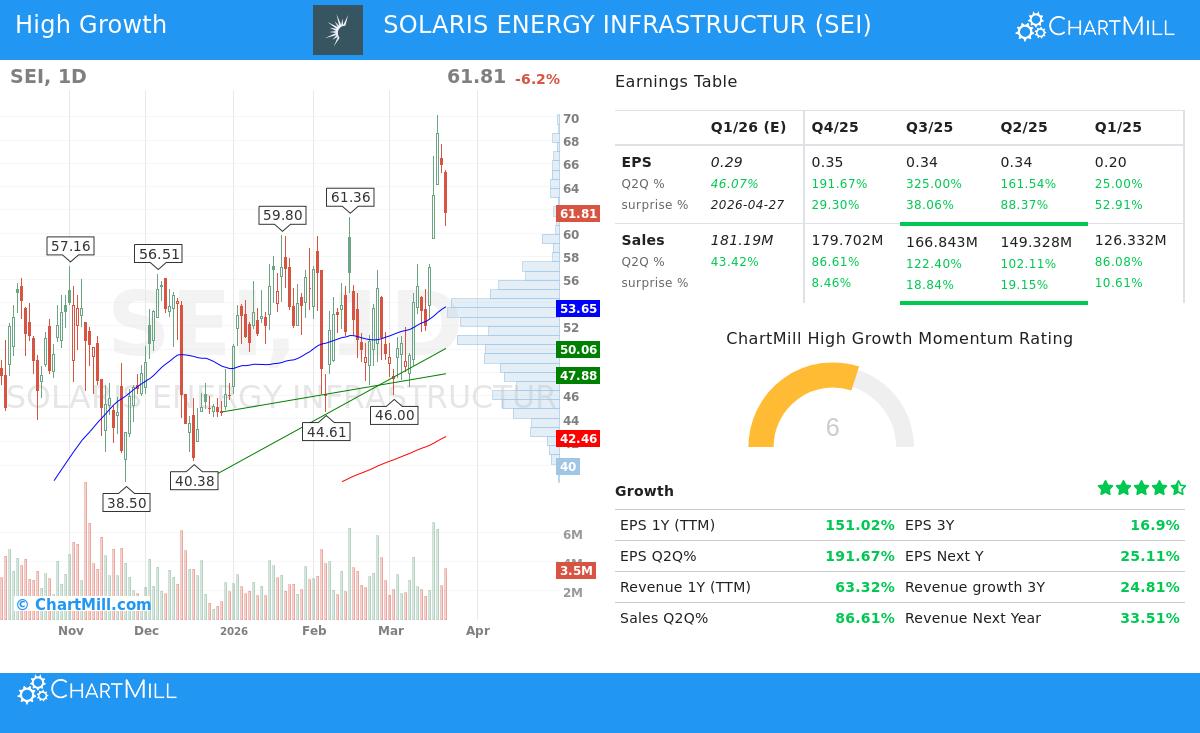Click the SEI company logo in the header
Viewport: 1200px width, 733px height.
point(337,25)
